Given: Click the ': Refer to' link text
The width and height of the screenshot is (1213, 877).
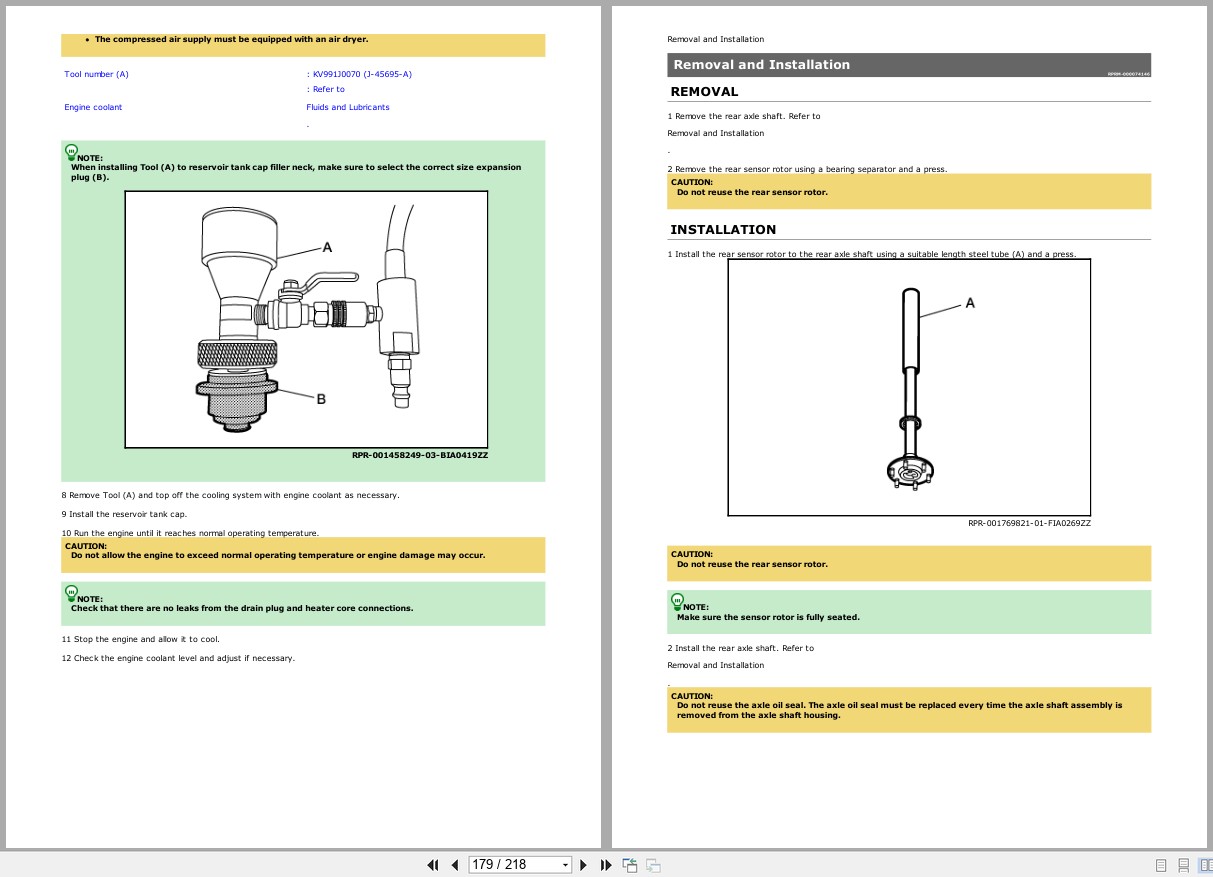Looking at the screenshot, I should 326,90.
